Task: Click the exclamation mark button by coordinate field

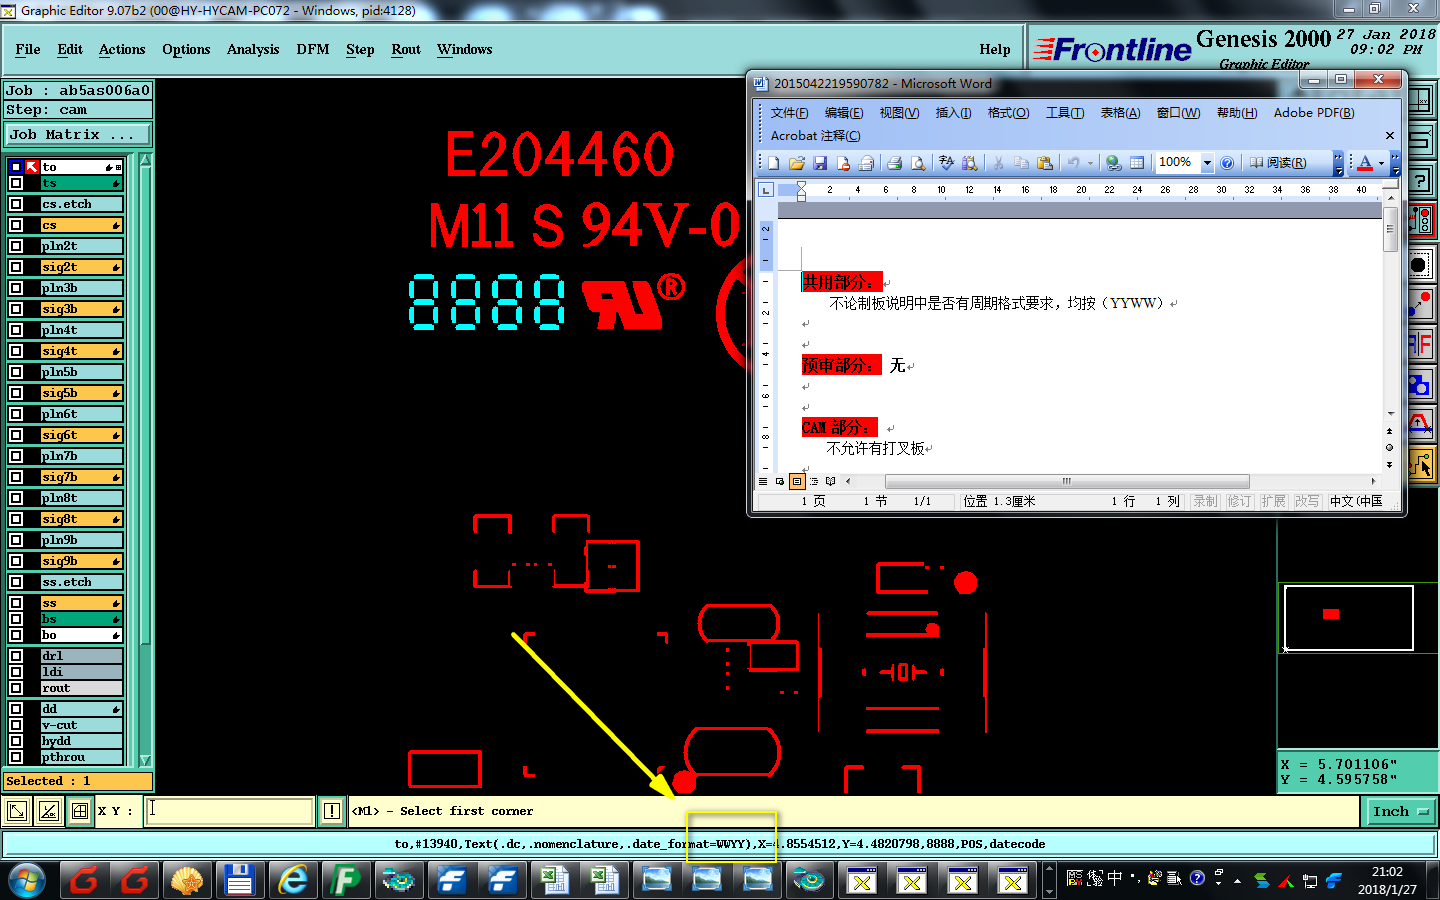Action: point(332,811)
